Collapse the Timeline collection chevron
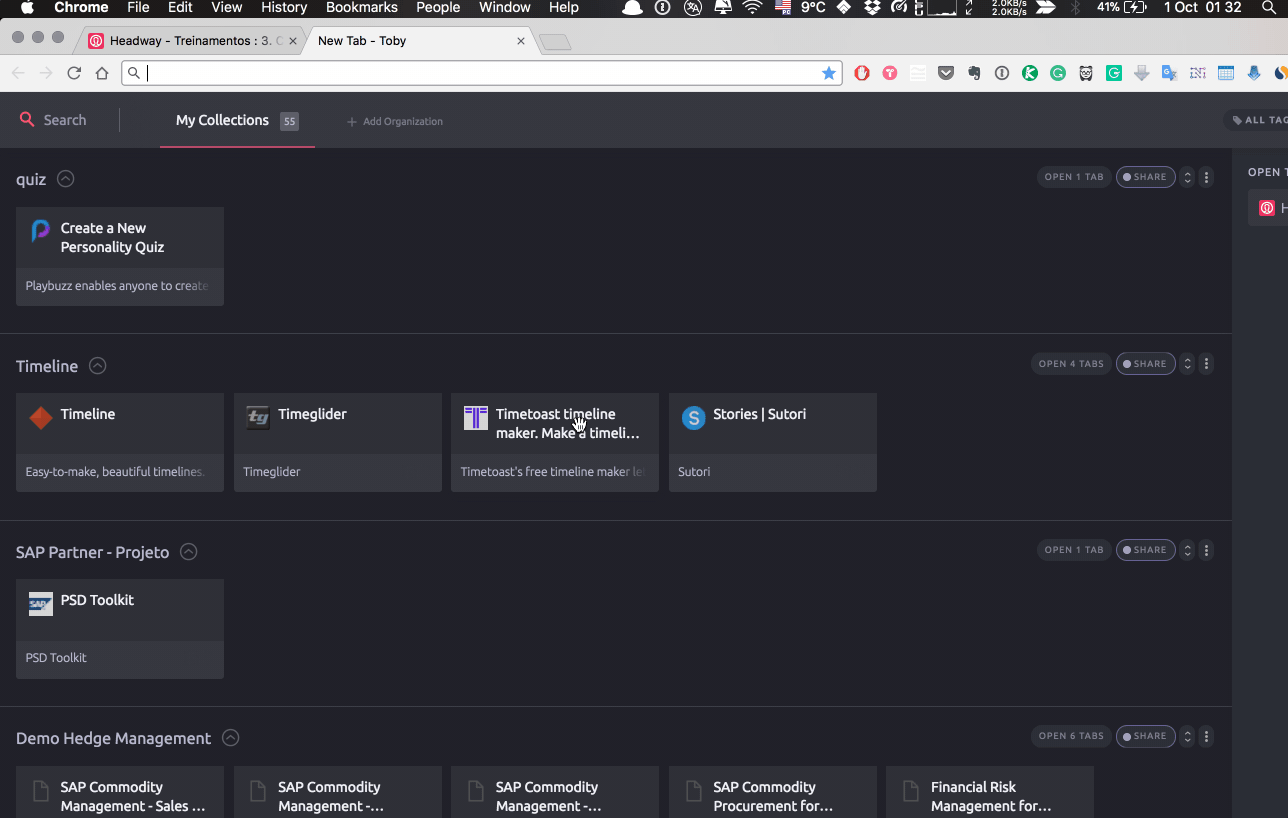Screen dimensions: 1288x818 pos(97,366)
